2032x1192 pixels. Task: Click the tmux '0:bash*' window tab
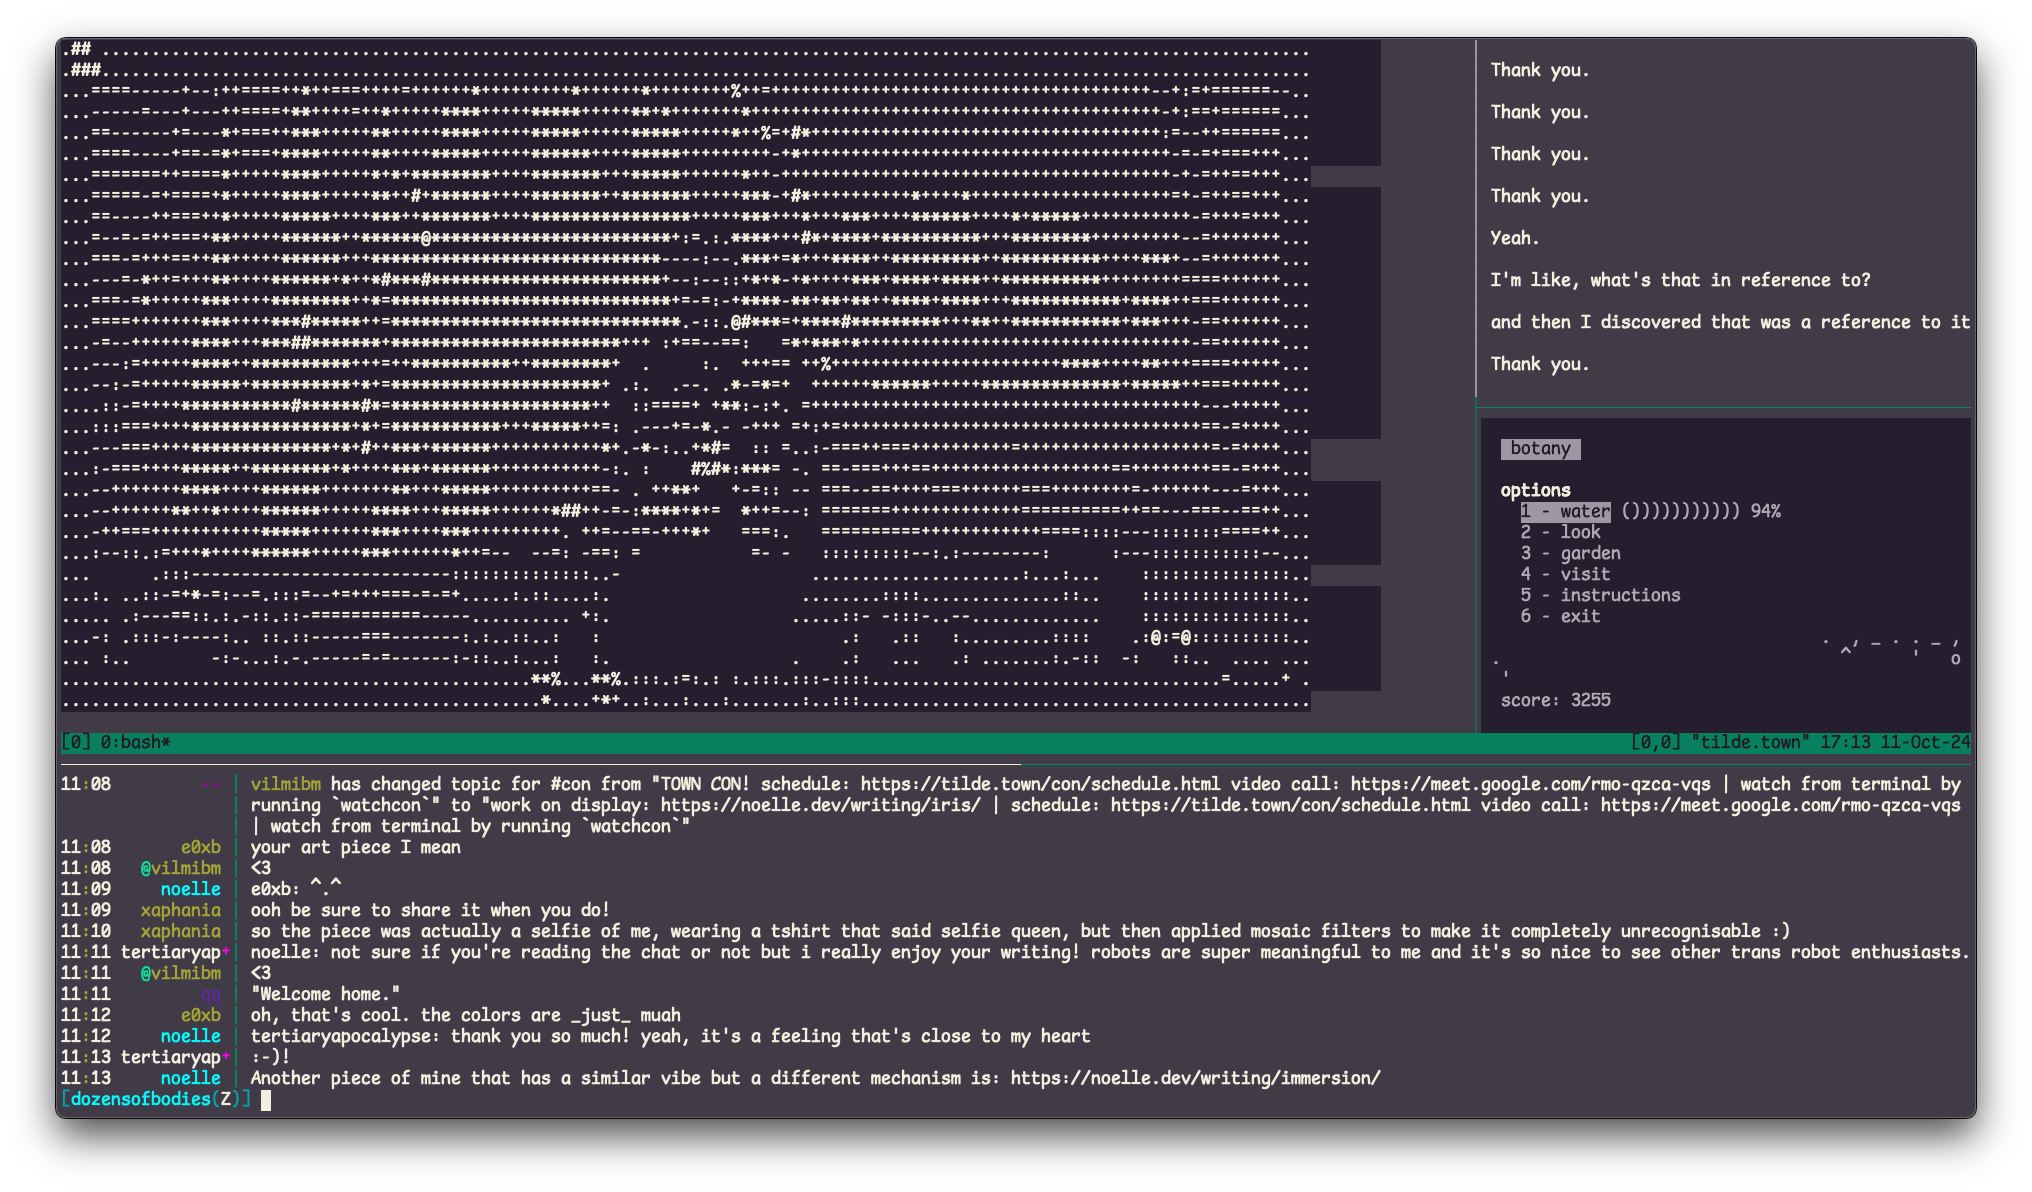pos(135,742)
